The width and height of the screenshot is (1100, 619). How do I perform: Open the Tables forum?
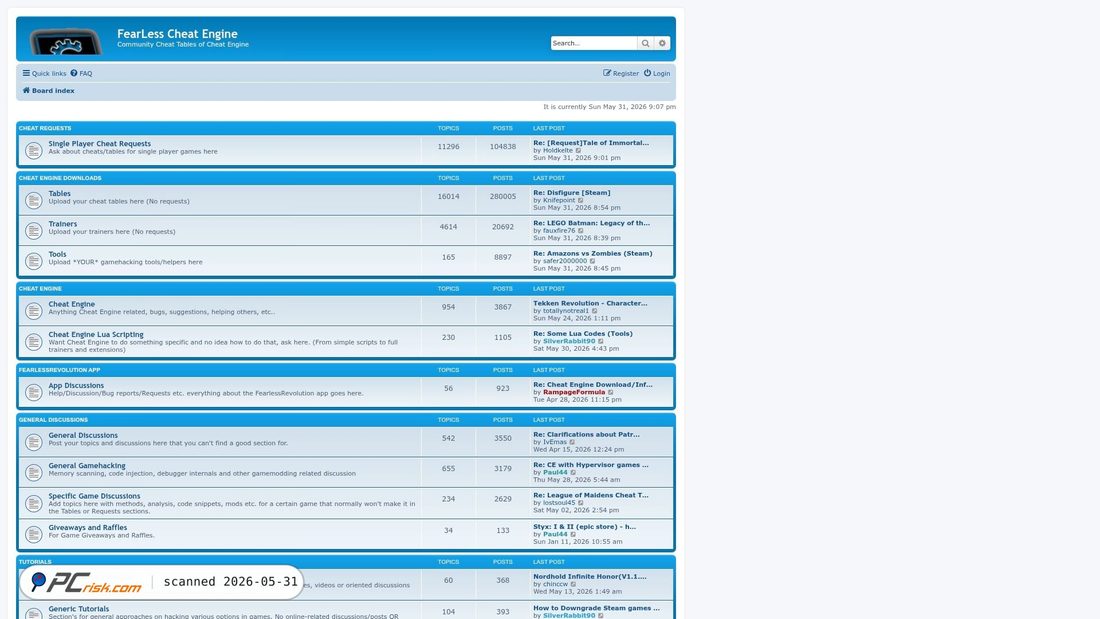pyautogui.click(x=60, y=194)
